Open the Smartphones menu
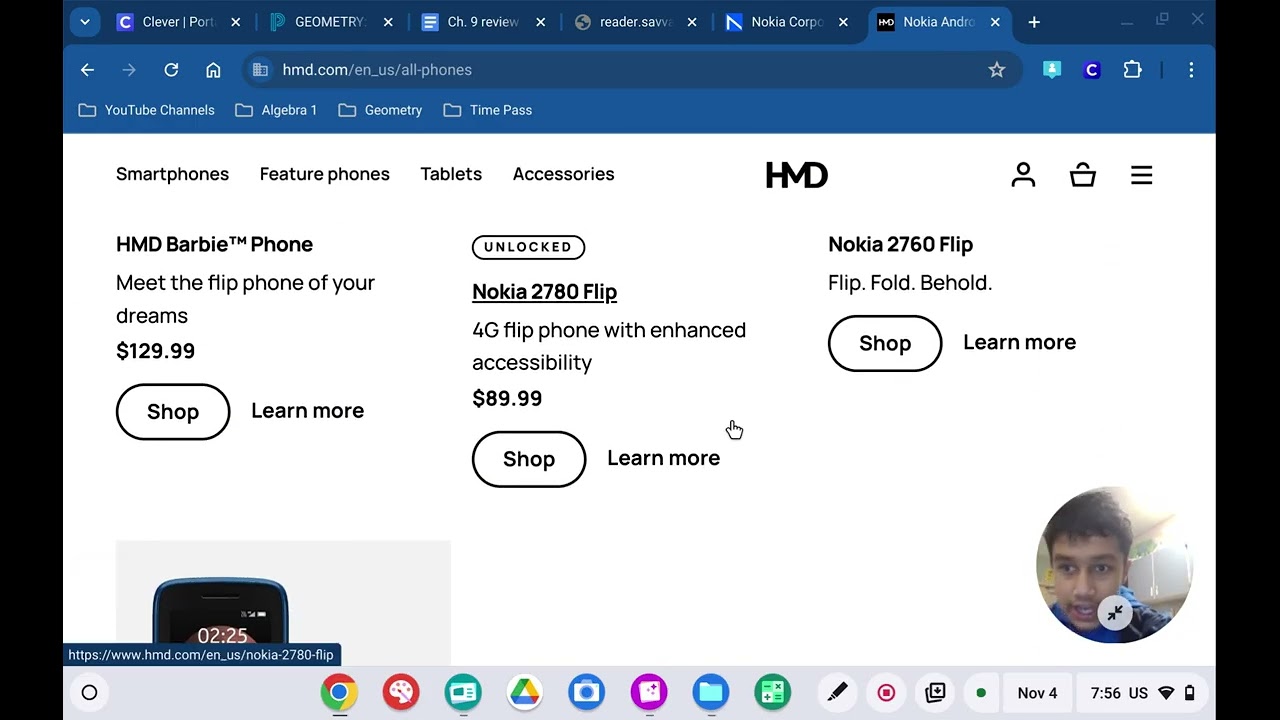1280x720 pixels. coord(172,174)
